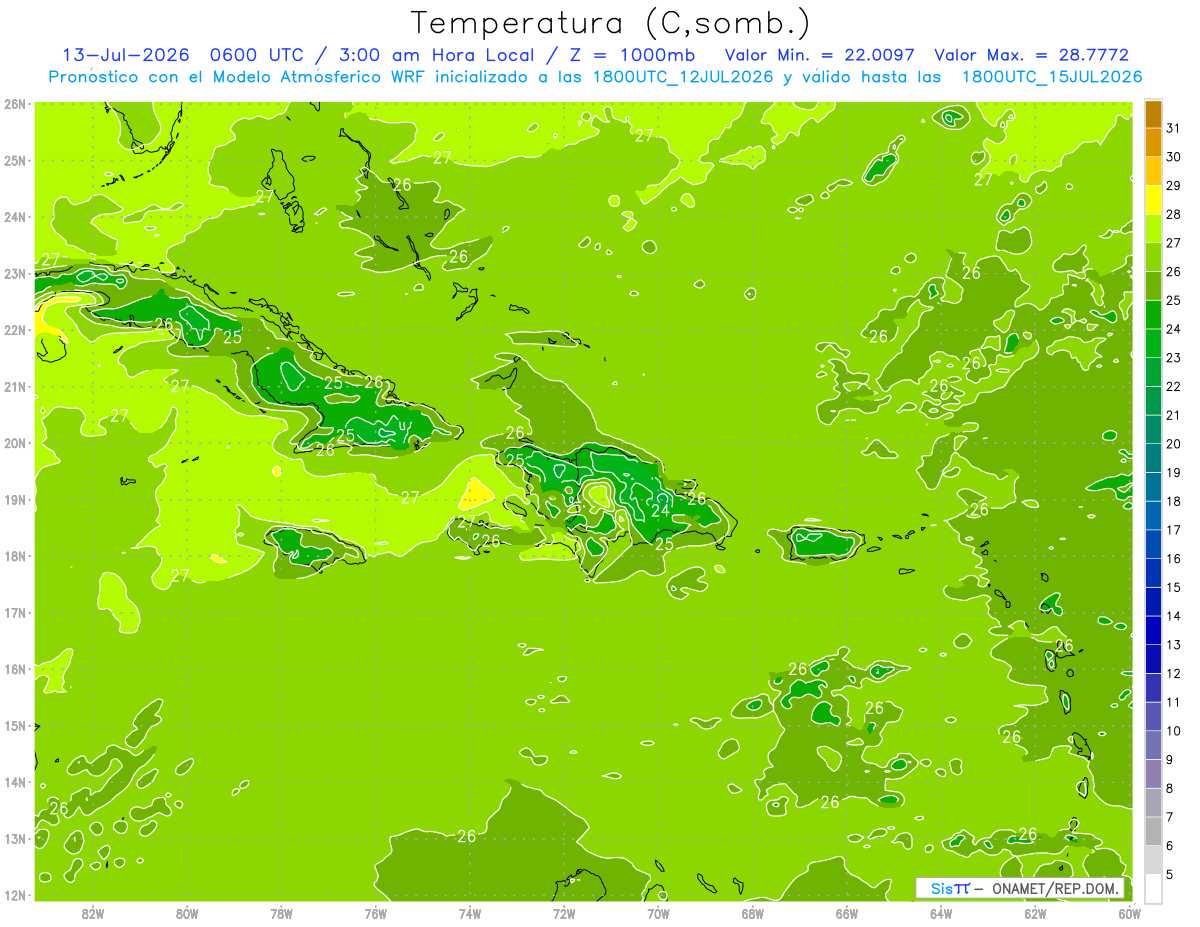Click legend value '30'
The height and width of the screenshot is (927, 1200).
click(1173, 157)
